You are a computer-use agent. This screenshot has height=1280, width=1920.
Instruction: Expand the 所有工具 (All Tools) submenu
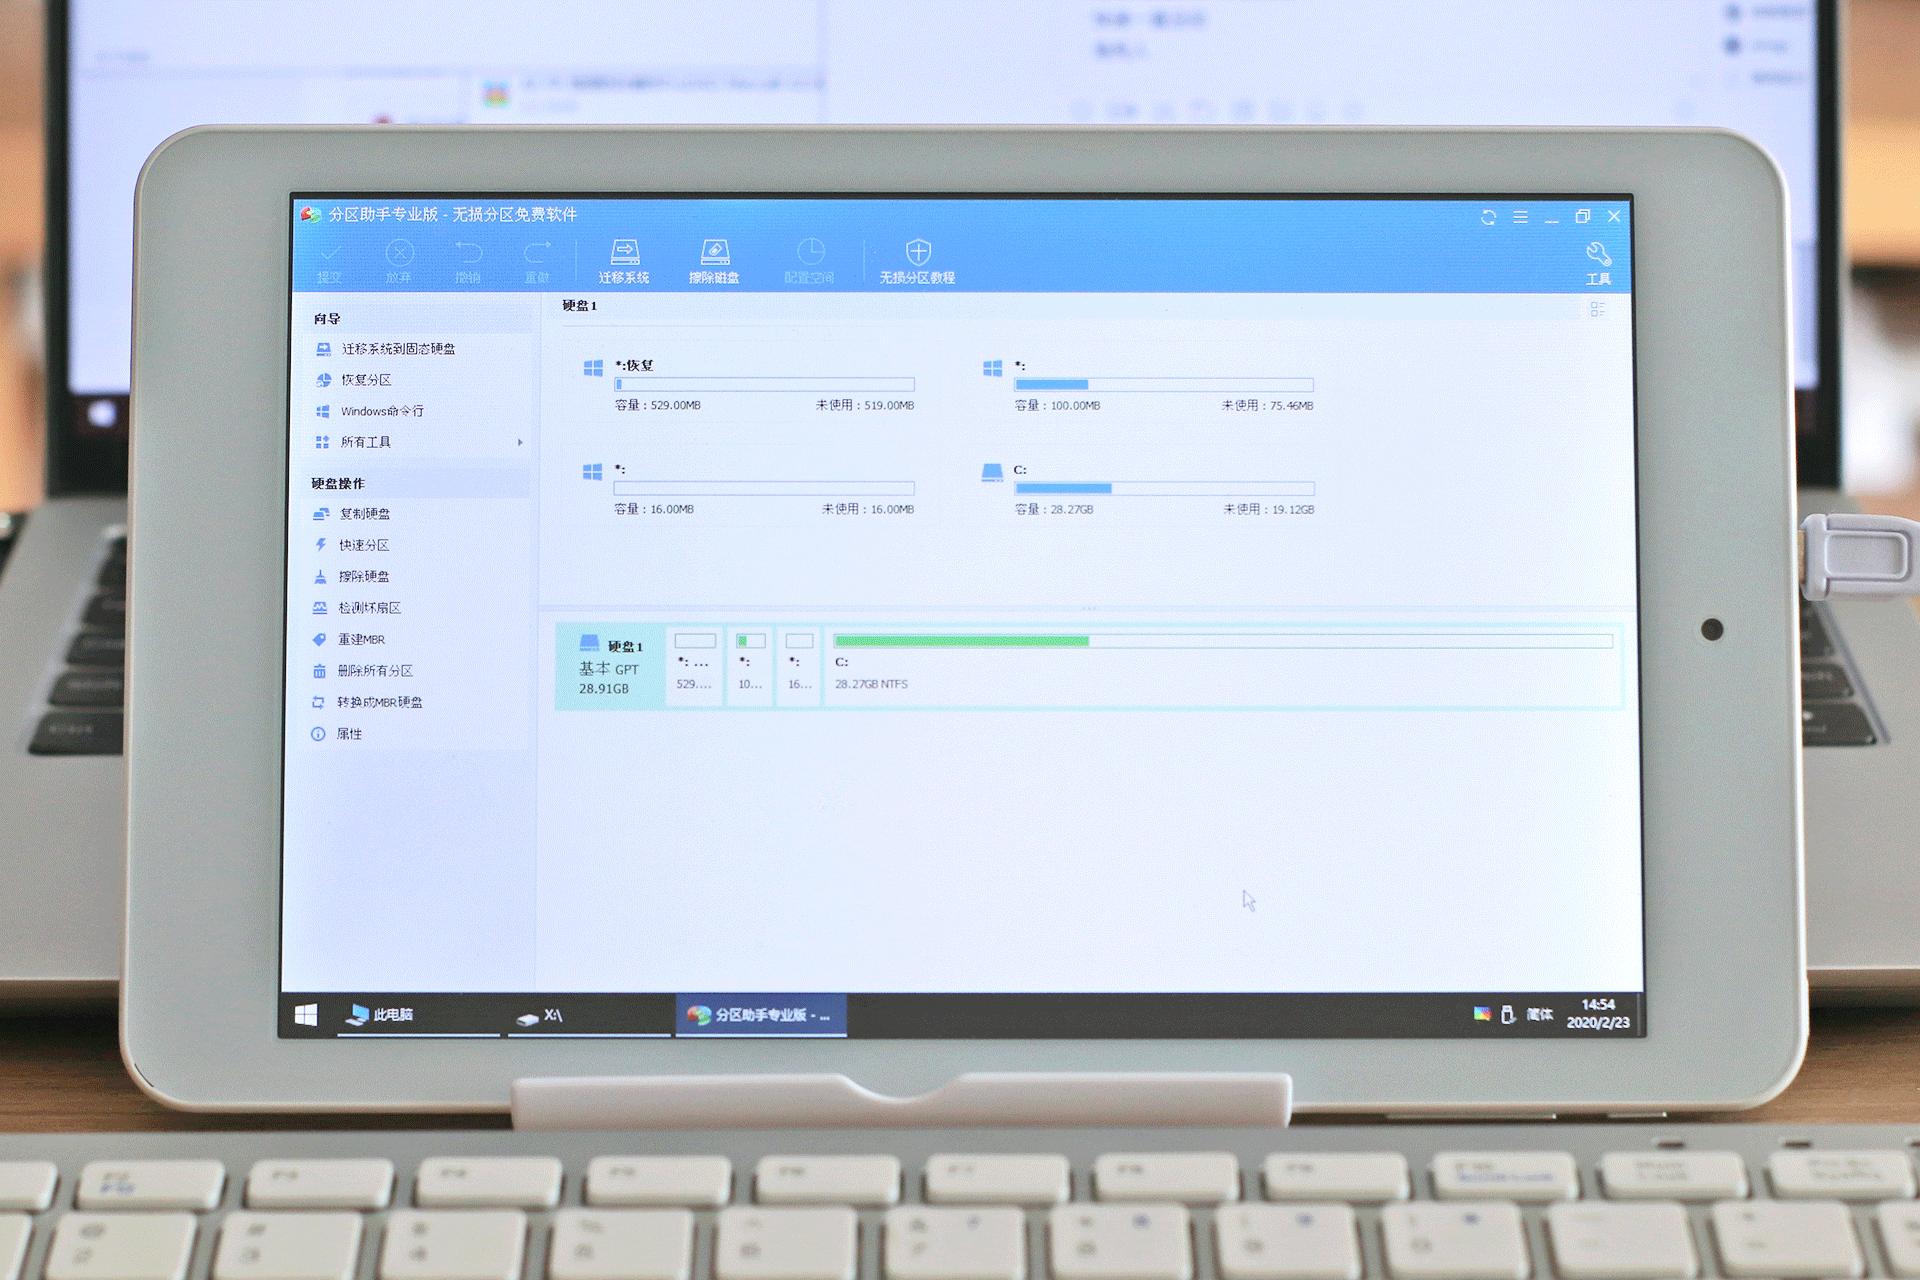(x=366, y=442)
